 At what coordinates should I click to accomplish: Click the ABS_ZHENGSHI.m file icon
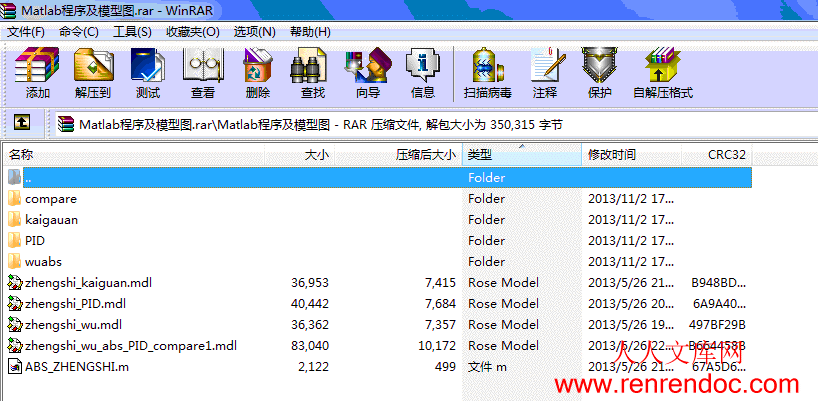click(x=15, y=367)
